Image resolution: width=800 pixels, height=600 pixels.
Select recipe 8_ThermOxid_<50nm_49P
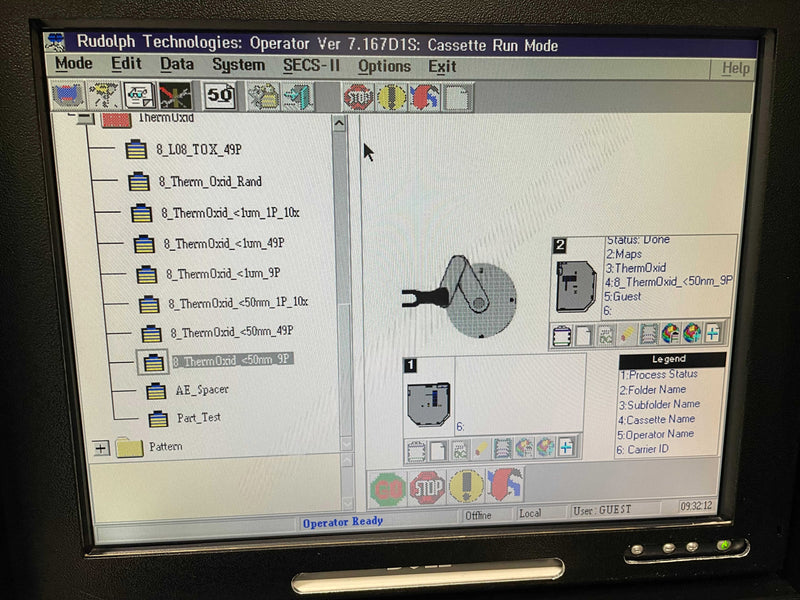(232, 332)
